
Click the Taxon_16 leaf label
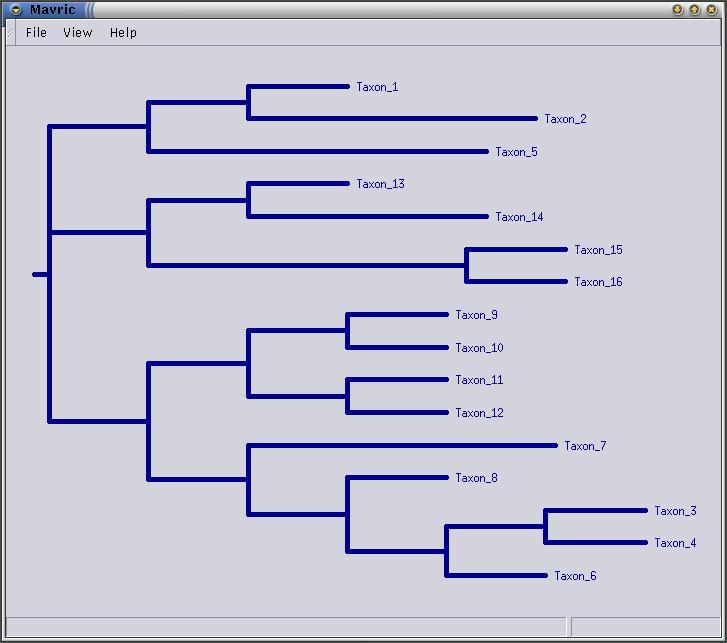pyautogui.click(x=598, y=282)
